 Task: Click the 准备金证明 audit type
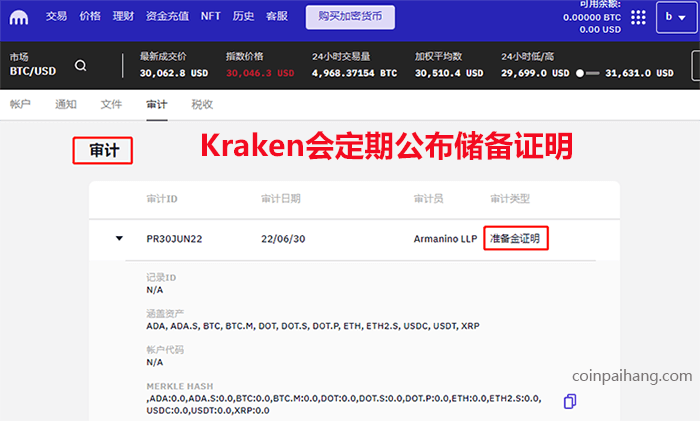(x=516, y=238)
